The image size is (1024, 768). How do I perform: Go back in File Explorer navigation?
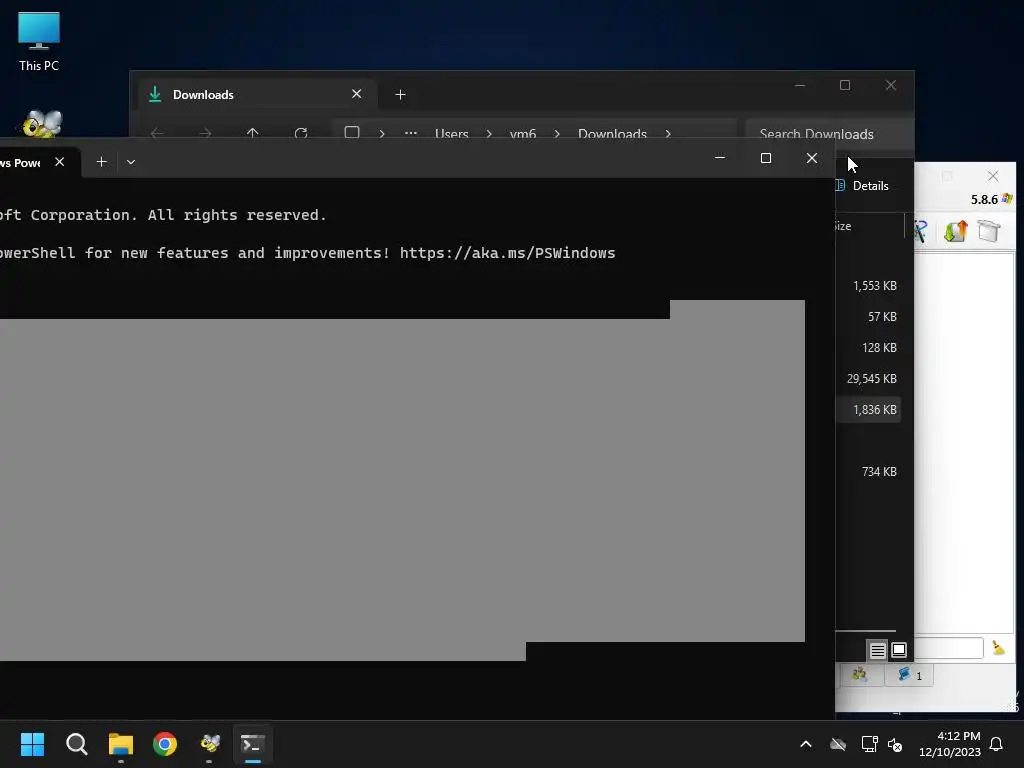click(157, 133)
